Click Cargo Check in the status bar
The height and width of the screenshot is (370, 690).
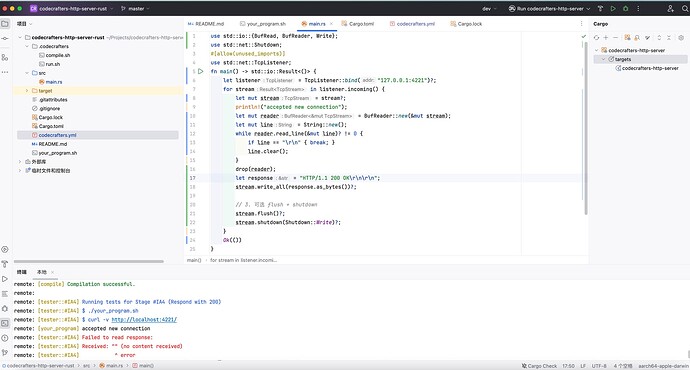point(539,366)
